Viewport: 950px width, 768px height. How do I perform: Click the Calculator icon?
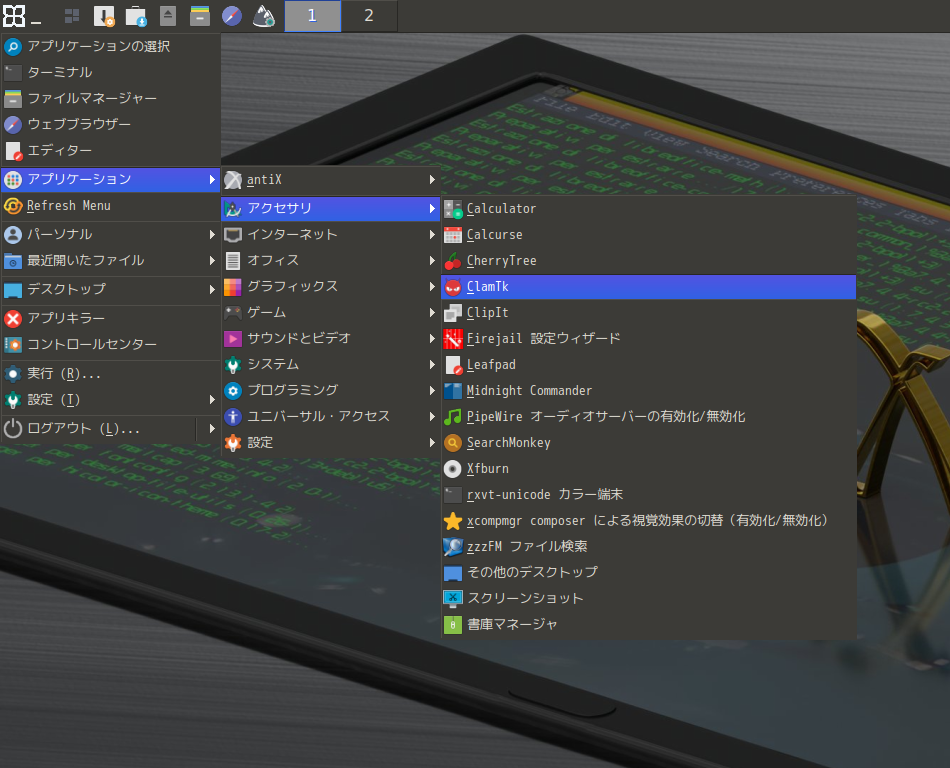click(x=453, y=209)
